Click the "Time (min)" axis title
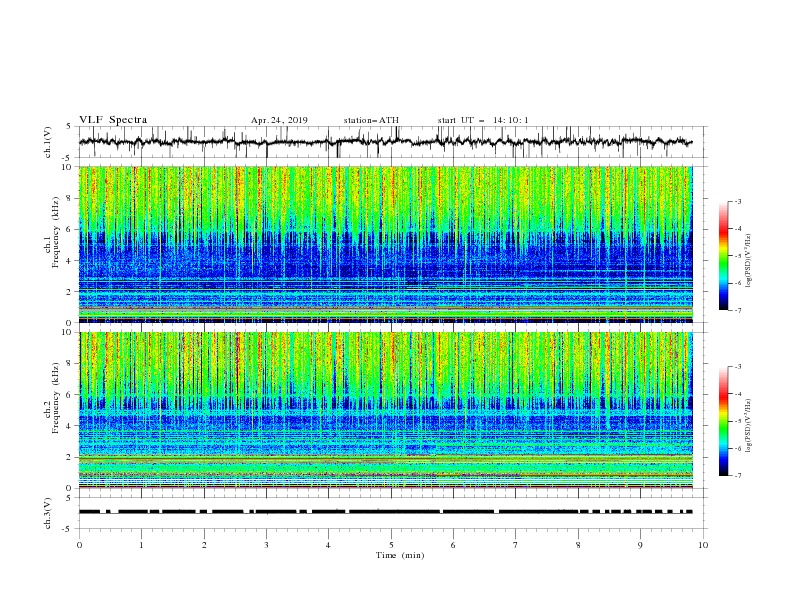792x612 pixels. click(400, 555)
